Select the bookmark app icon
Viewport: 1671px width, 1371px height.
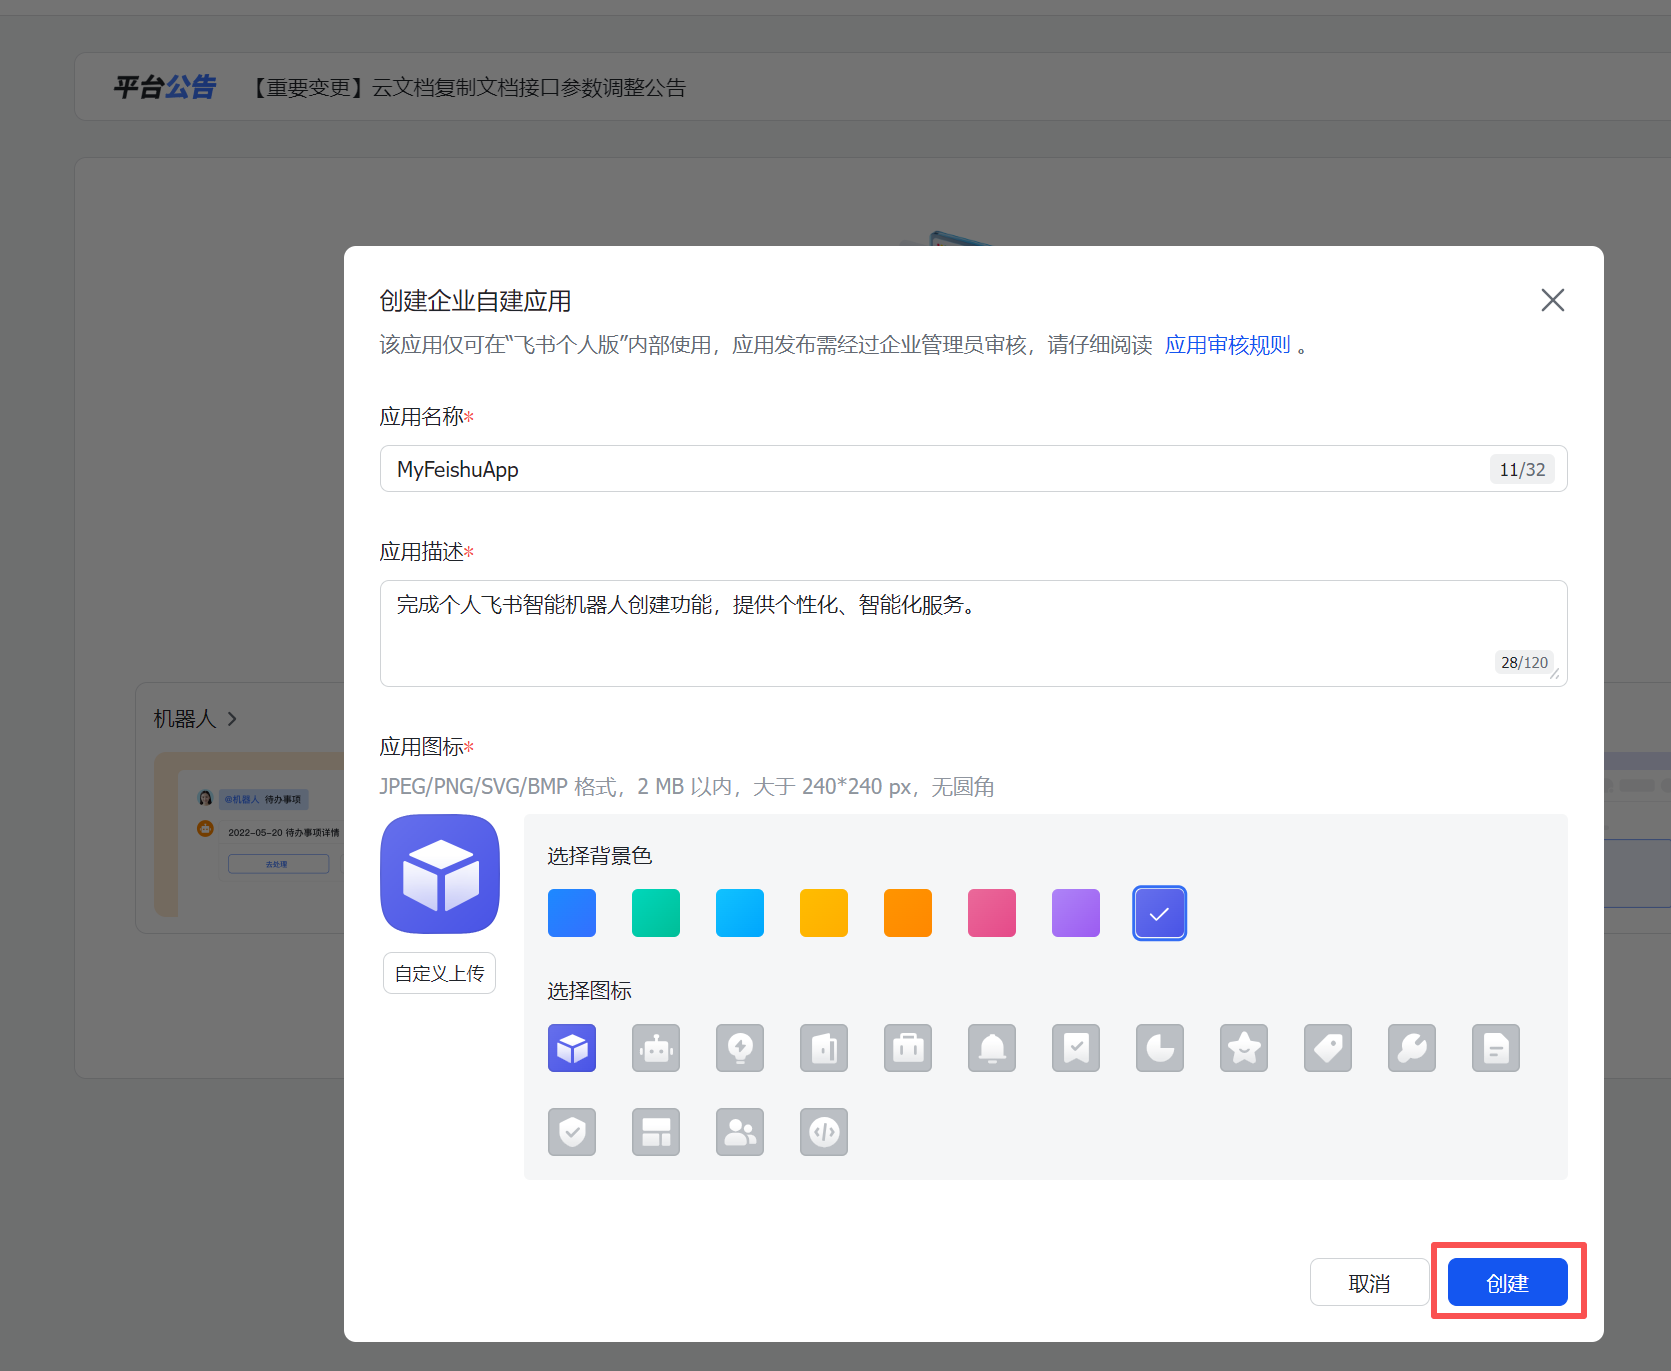[x=1076, y=1048]
